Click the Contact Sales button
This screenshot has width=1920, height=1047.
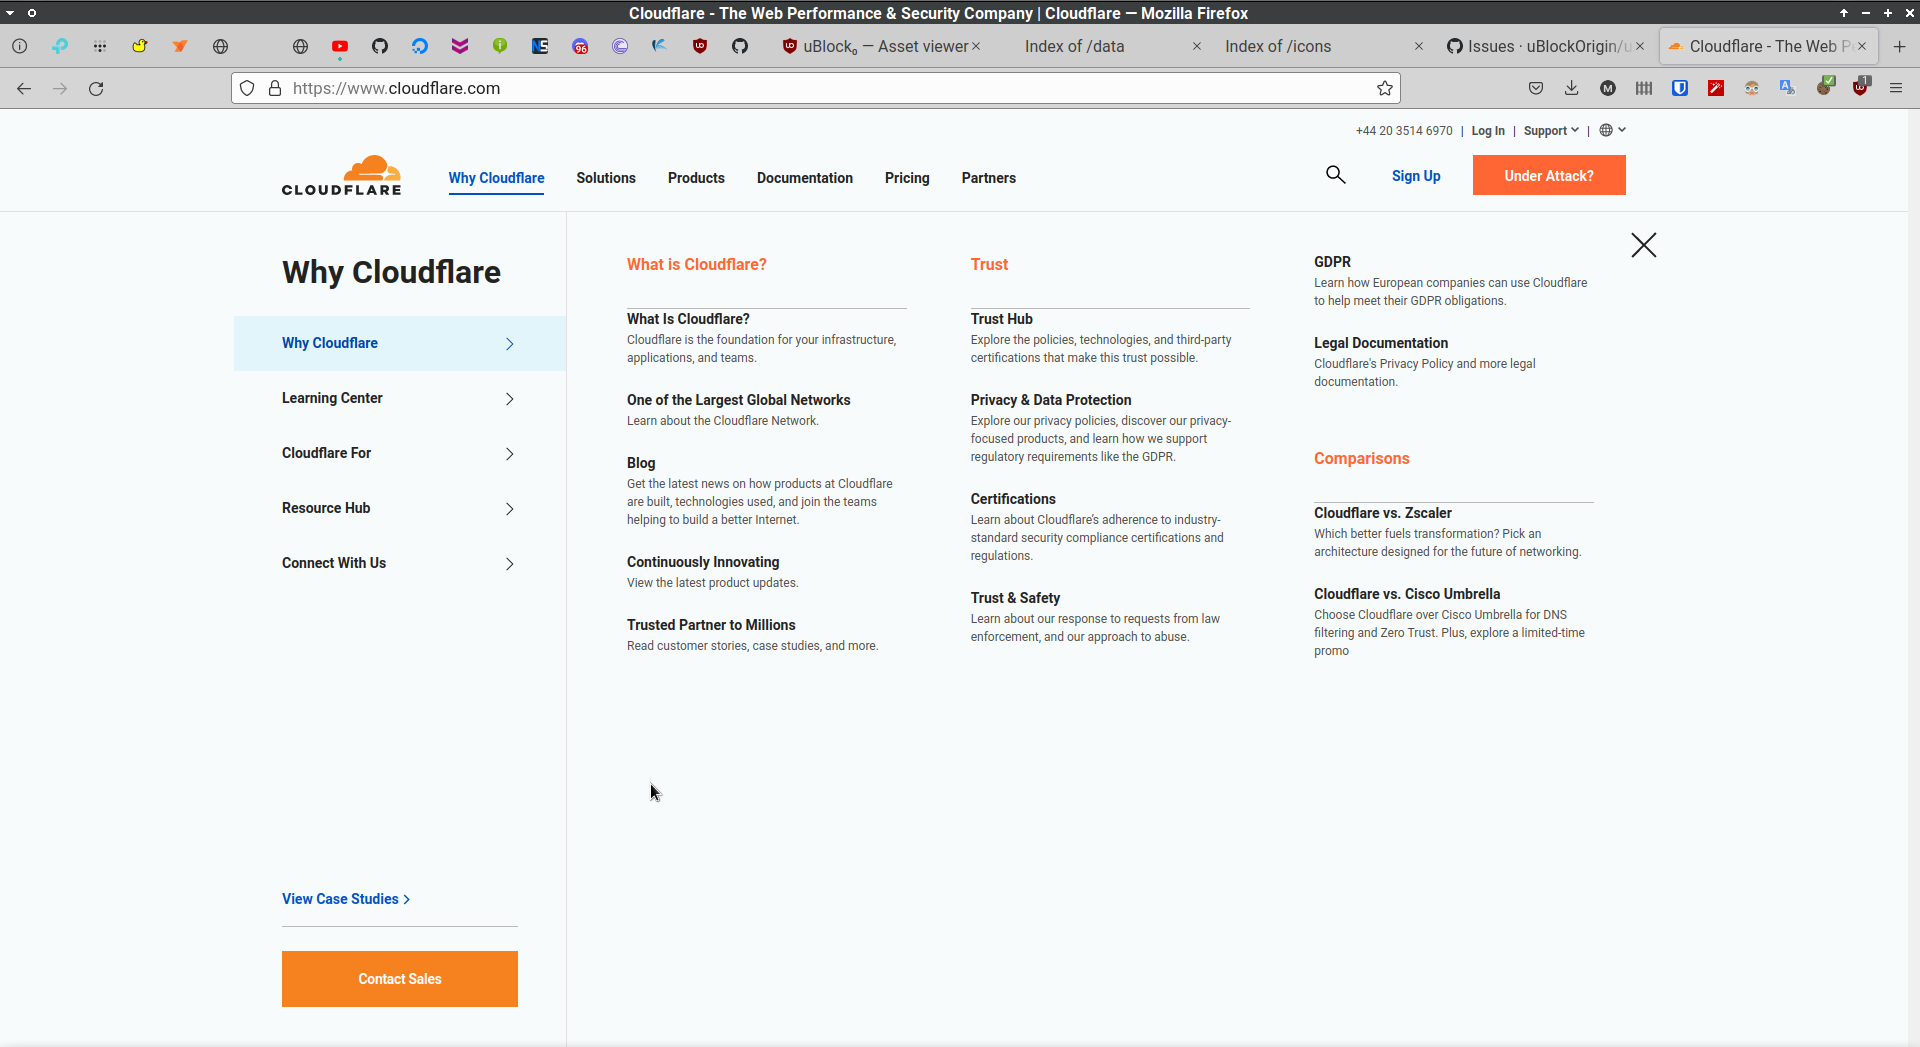click(x=400, y=979)
